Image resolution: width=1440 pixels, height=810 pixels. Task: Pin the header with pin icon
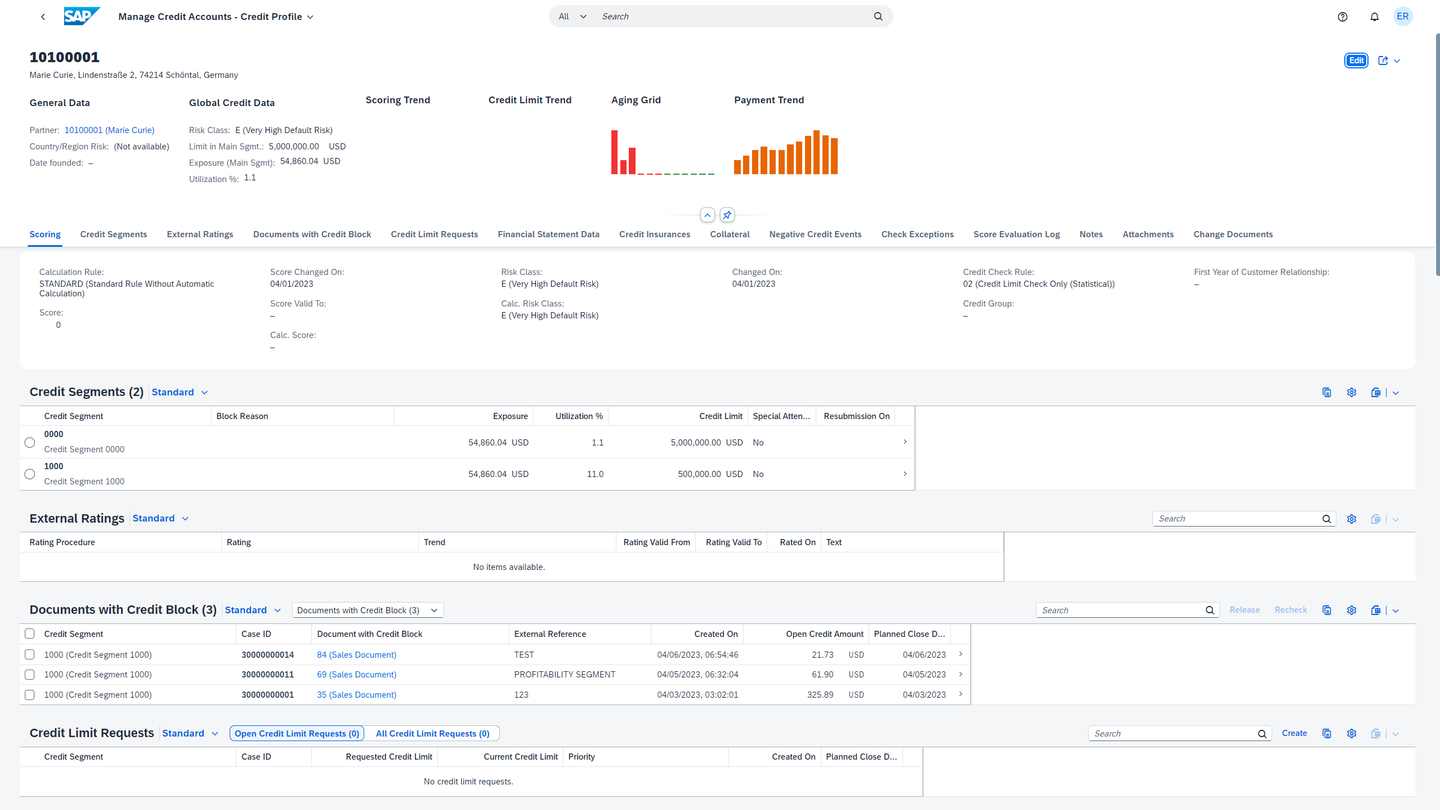(727, 215)
